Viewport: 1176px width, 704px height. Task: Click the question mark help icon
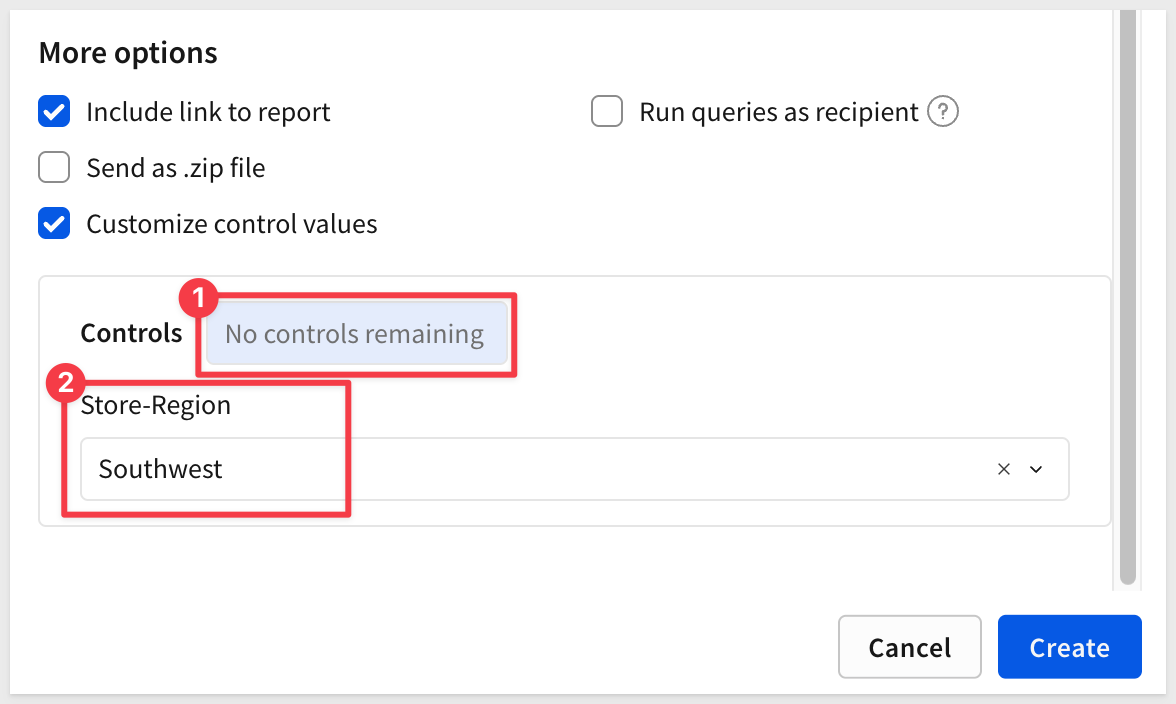point(942,112)
